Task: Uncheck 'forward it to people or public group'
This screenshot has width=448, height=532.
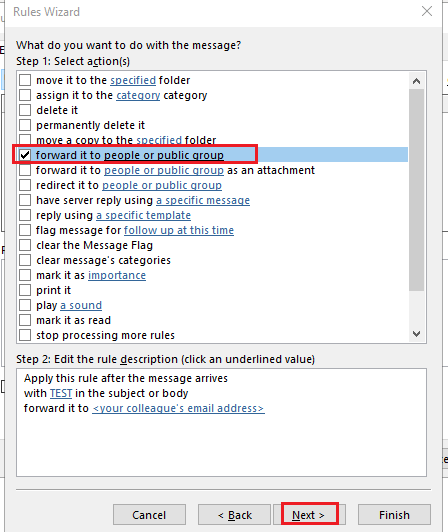Action: pos(25,155)
